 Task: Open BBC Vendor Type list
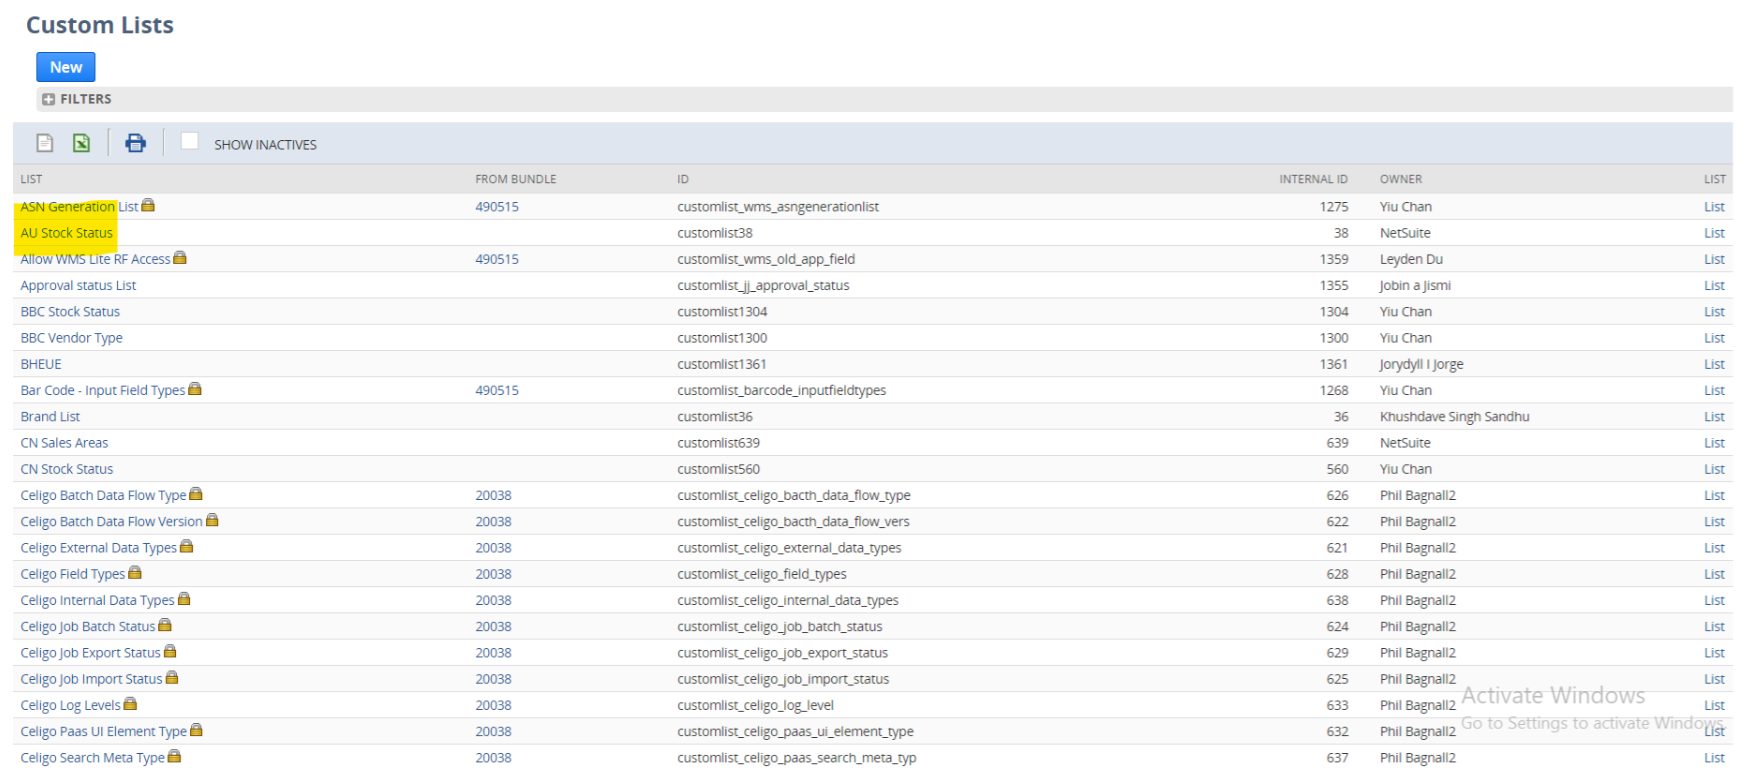(71, 338)
